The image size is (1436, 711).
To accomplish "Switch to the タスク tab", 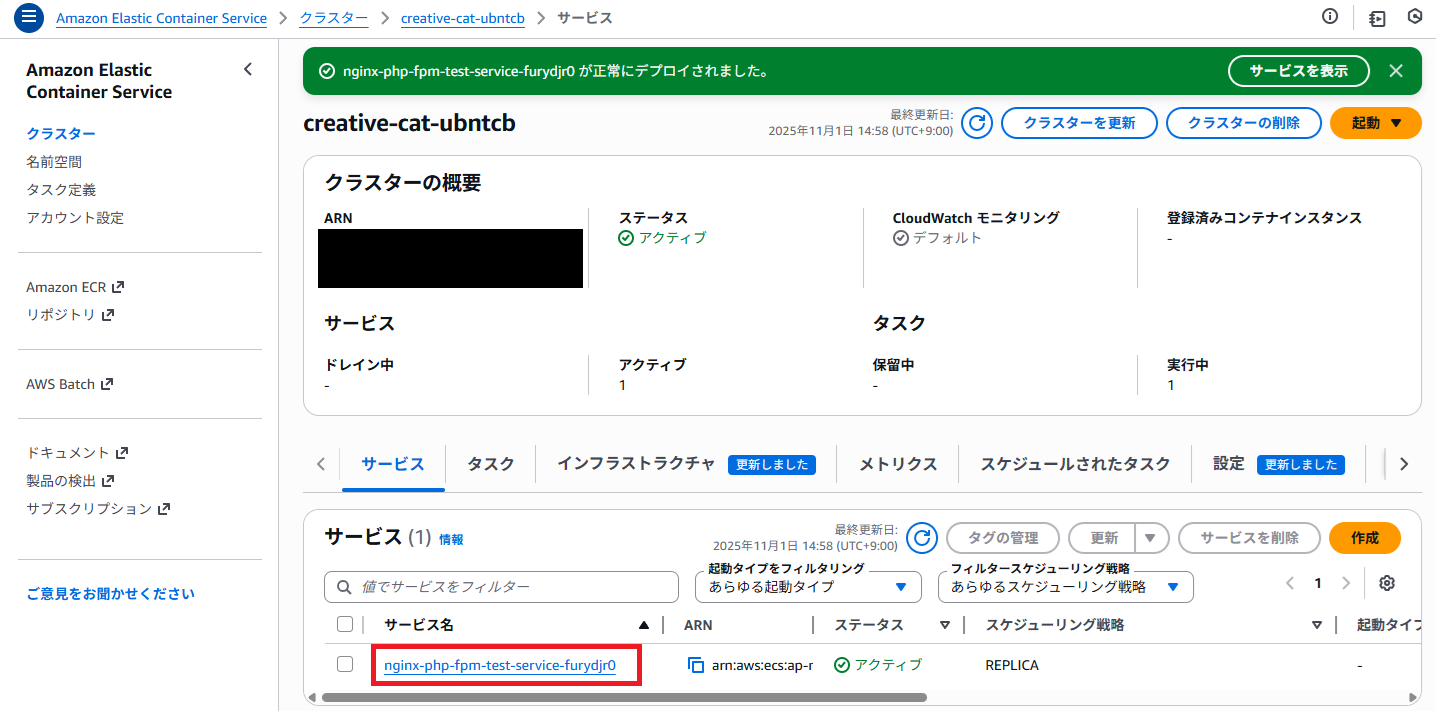I will [490, 464].
